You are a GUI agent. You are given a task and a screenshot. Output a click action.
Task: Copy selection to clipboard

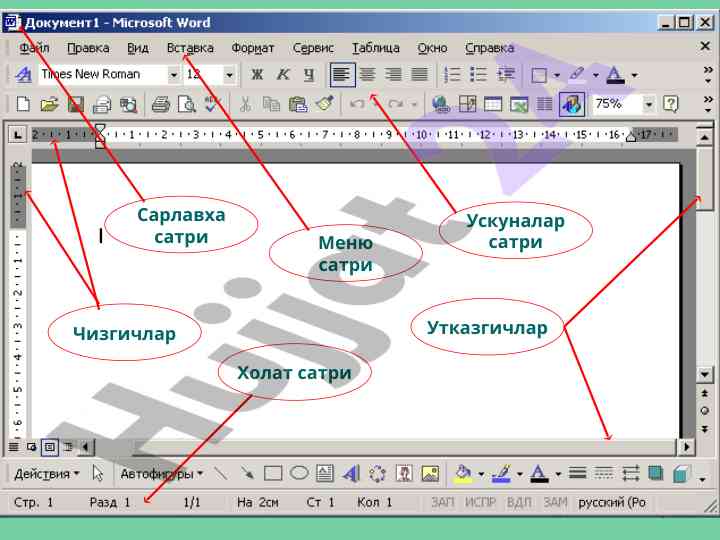[271, 104]
